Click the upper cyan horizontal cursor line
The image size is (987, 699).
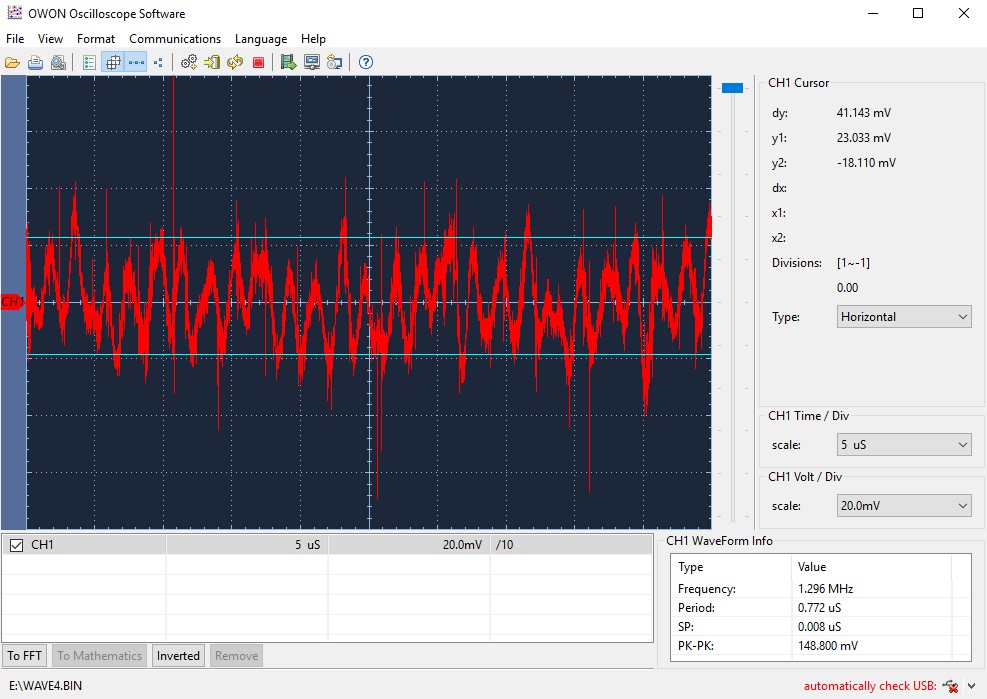coord(369,237)
